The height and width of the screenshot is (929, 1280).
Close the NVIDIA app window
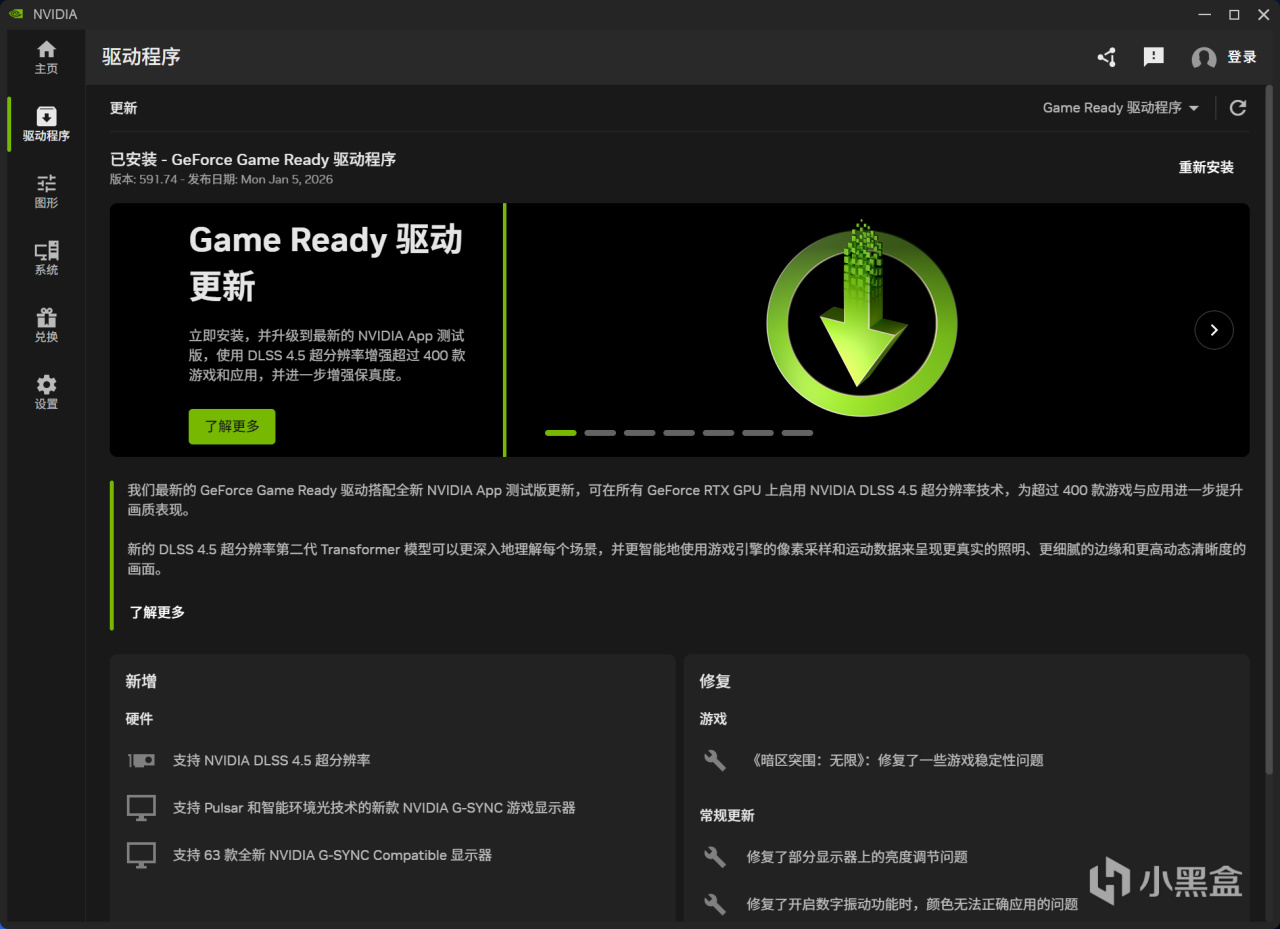(x=1263, y=14)
